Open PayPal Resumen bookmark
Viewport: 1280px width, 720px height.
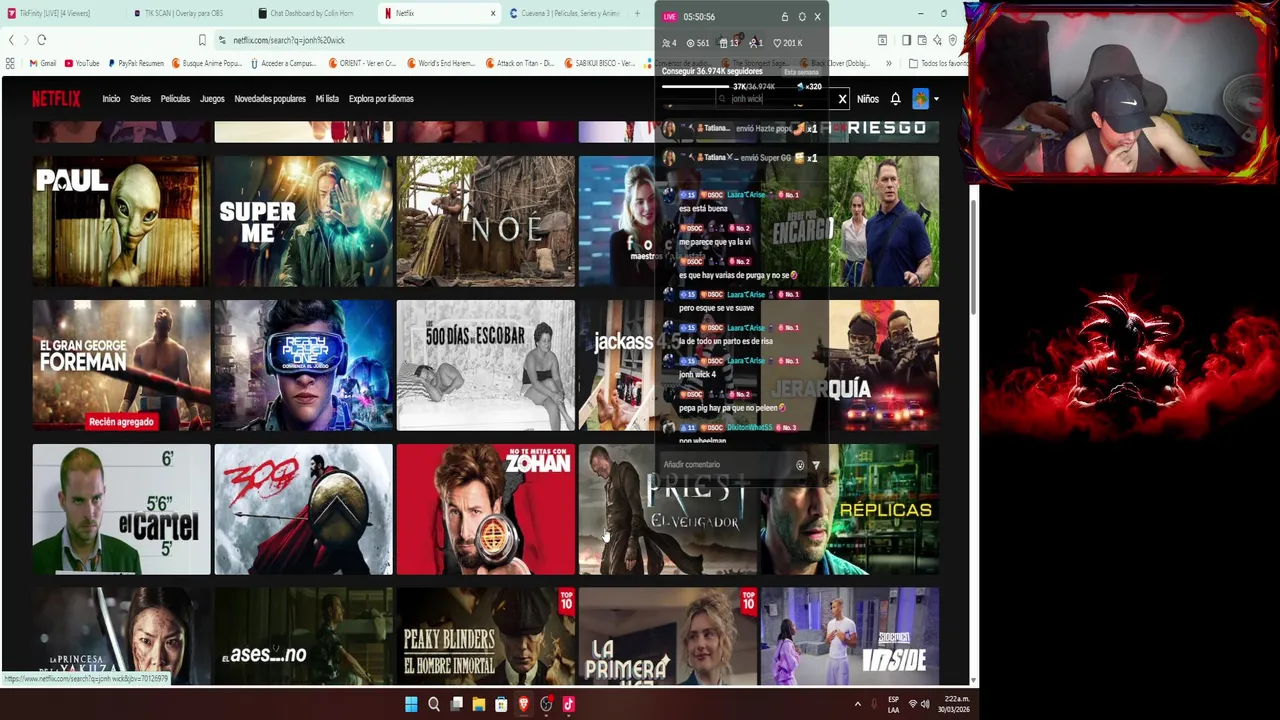click(136, 63)
